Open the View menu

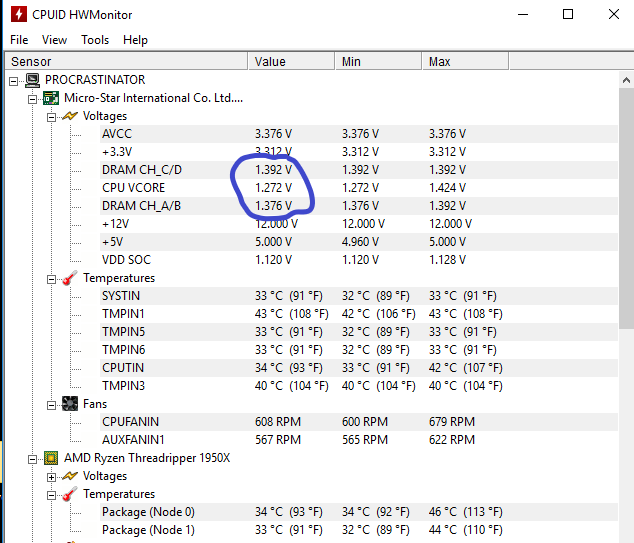tap(54, 40)
